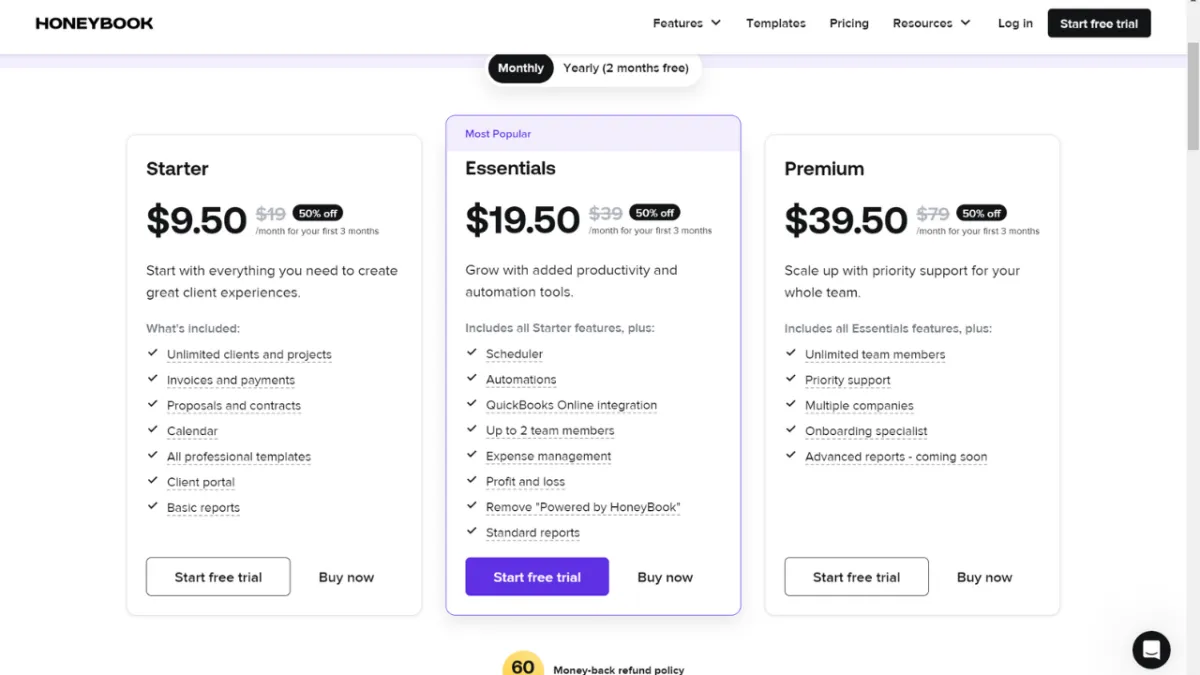Click the Log in link
The height and width of the screenshot is (675, 1200).
pyautogui.click(x=1015, y=23)
